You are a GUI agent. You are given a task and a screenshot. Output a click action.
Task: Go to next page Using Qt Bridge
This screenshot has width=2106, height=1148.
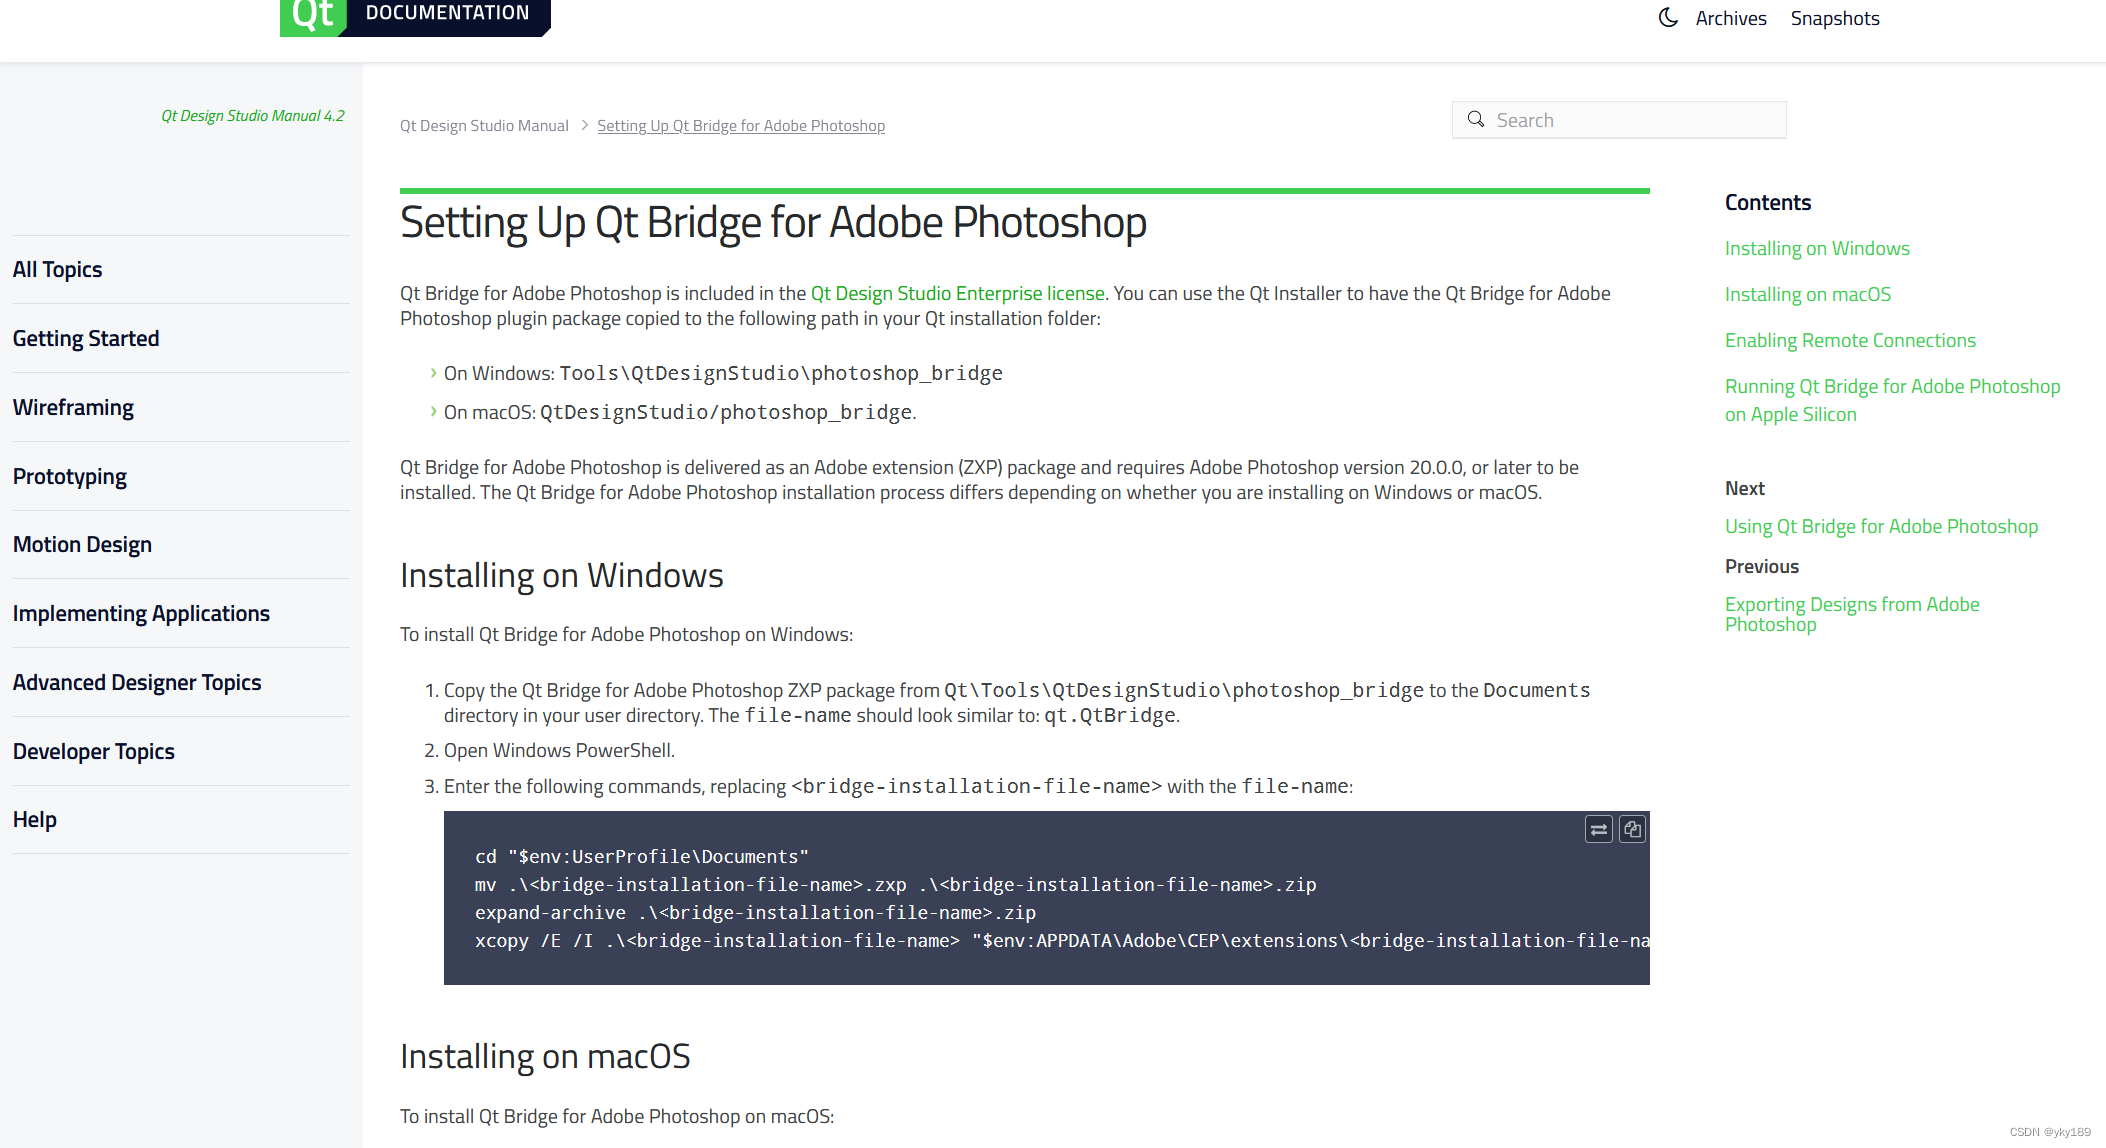coord(1881,527)
